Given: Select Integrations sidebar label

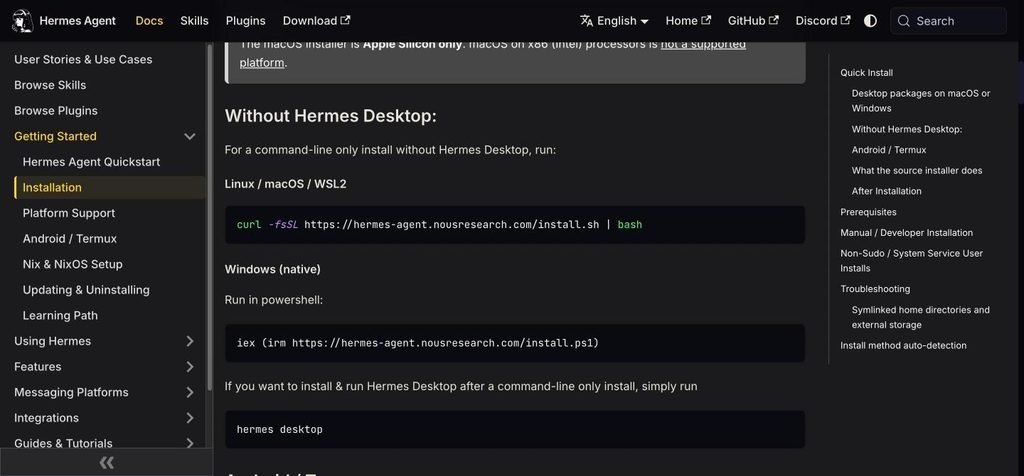Looking at the screenshot, I should tap(46, 418).
